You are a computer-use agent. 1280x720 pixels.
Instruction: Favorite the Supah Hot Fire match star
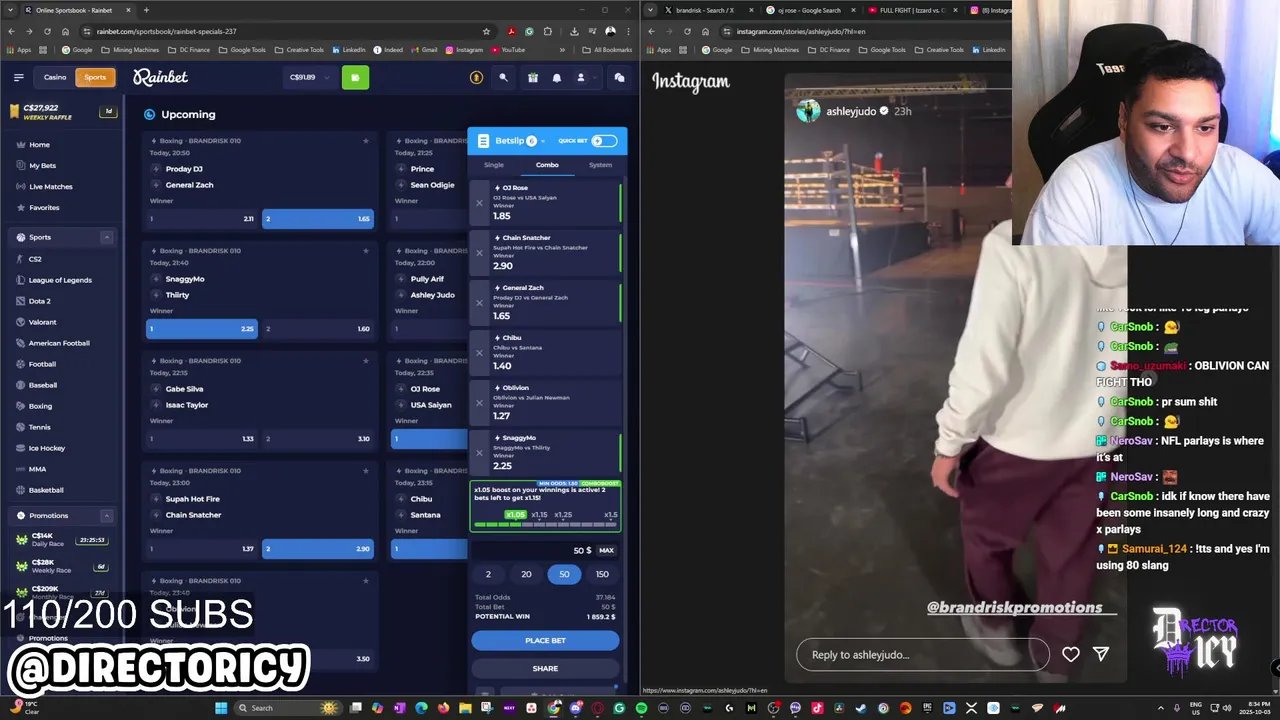[366, 470]
